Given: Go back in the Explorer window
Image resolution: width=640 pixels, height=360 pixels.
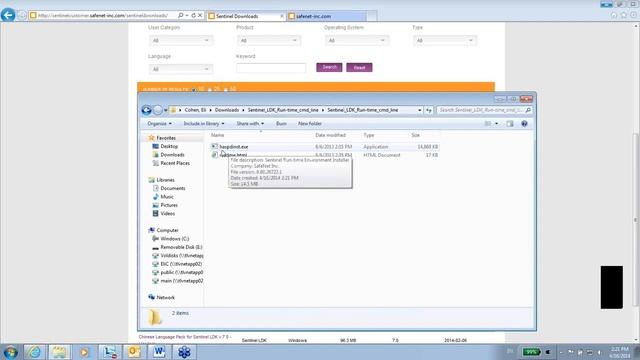Looking at the screenshot, I should [x=147, y=110].
